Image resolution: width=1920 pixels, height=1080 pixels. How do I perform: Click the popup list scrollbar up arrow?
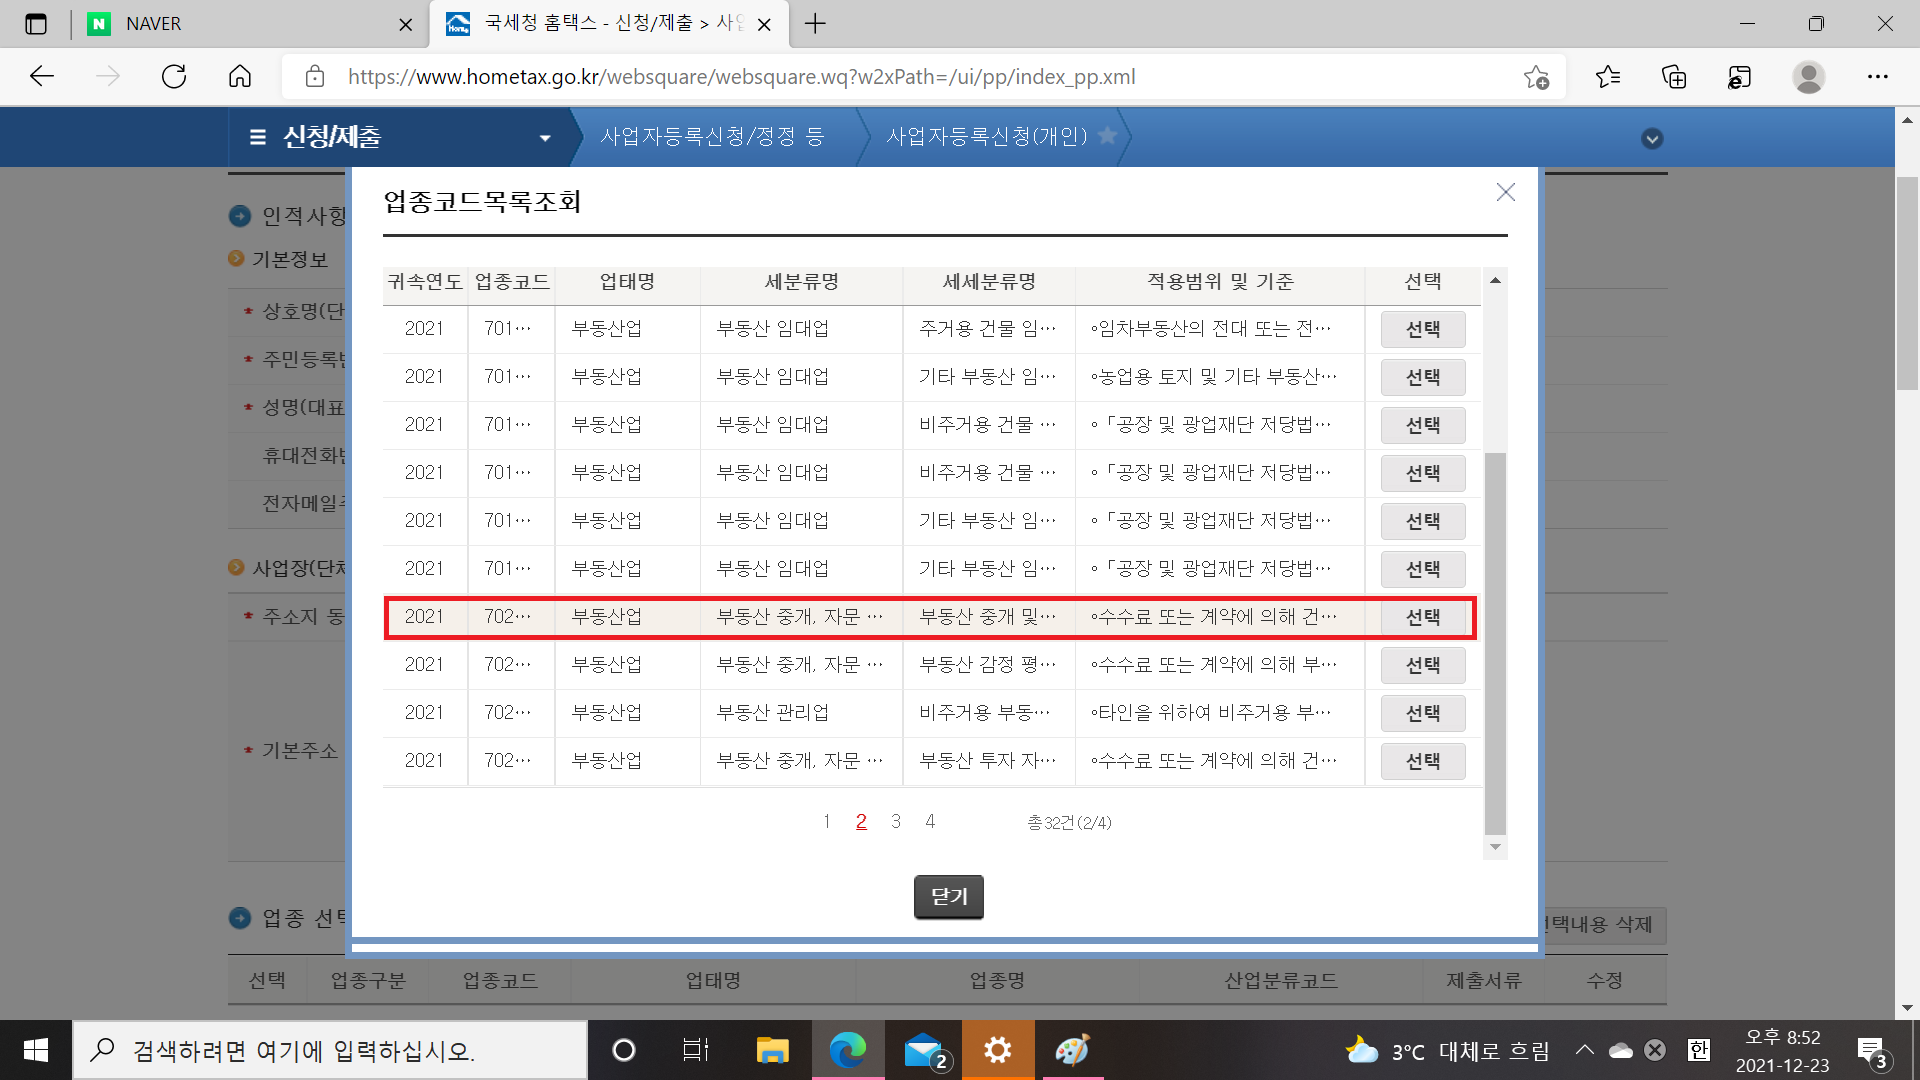click(1495, 281)
